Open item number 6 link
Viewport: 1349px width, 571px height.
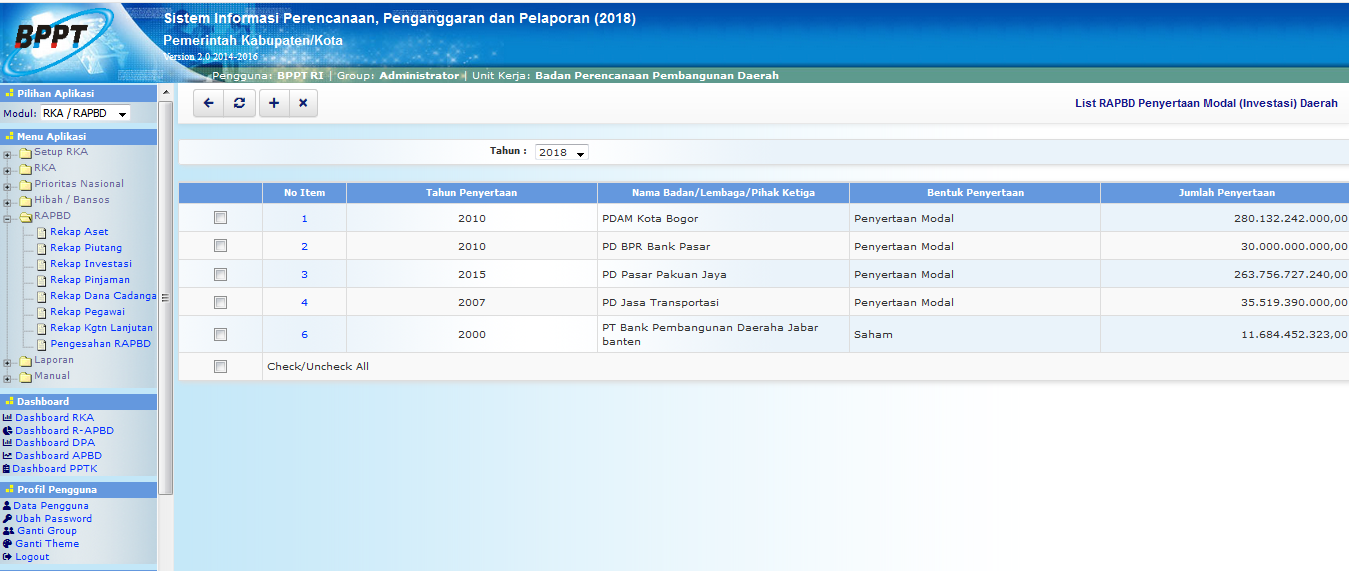(304, 335)
